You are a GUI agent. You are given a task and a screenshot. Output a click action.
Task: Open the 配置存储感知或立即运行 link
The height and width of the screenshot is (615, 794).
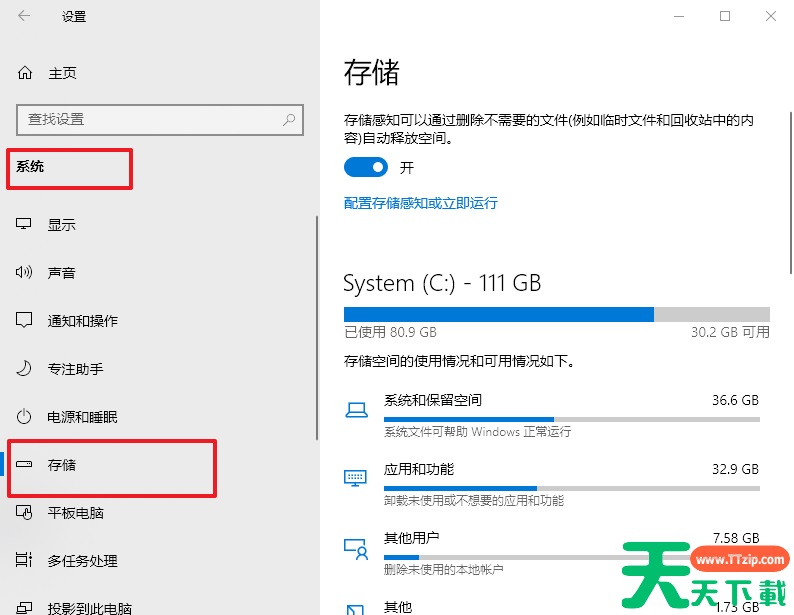[420, 203]
